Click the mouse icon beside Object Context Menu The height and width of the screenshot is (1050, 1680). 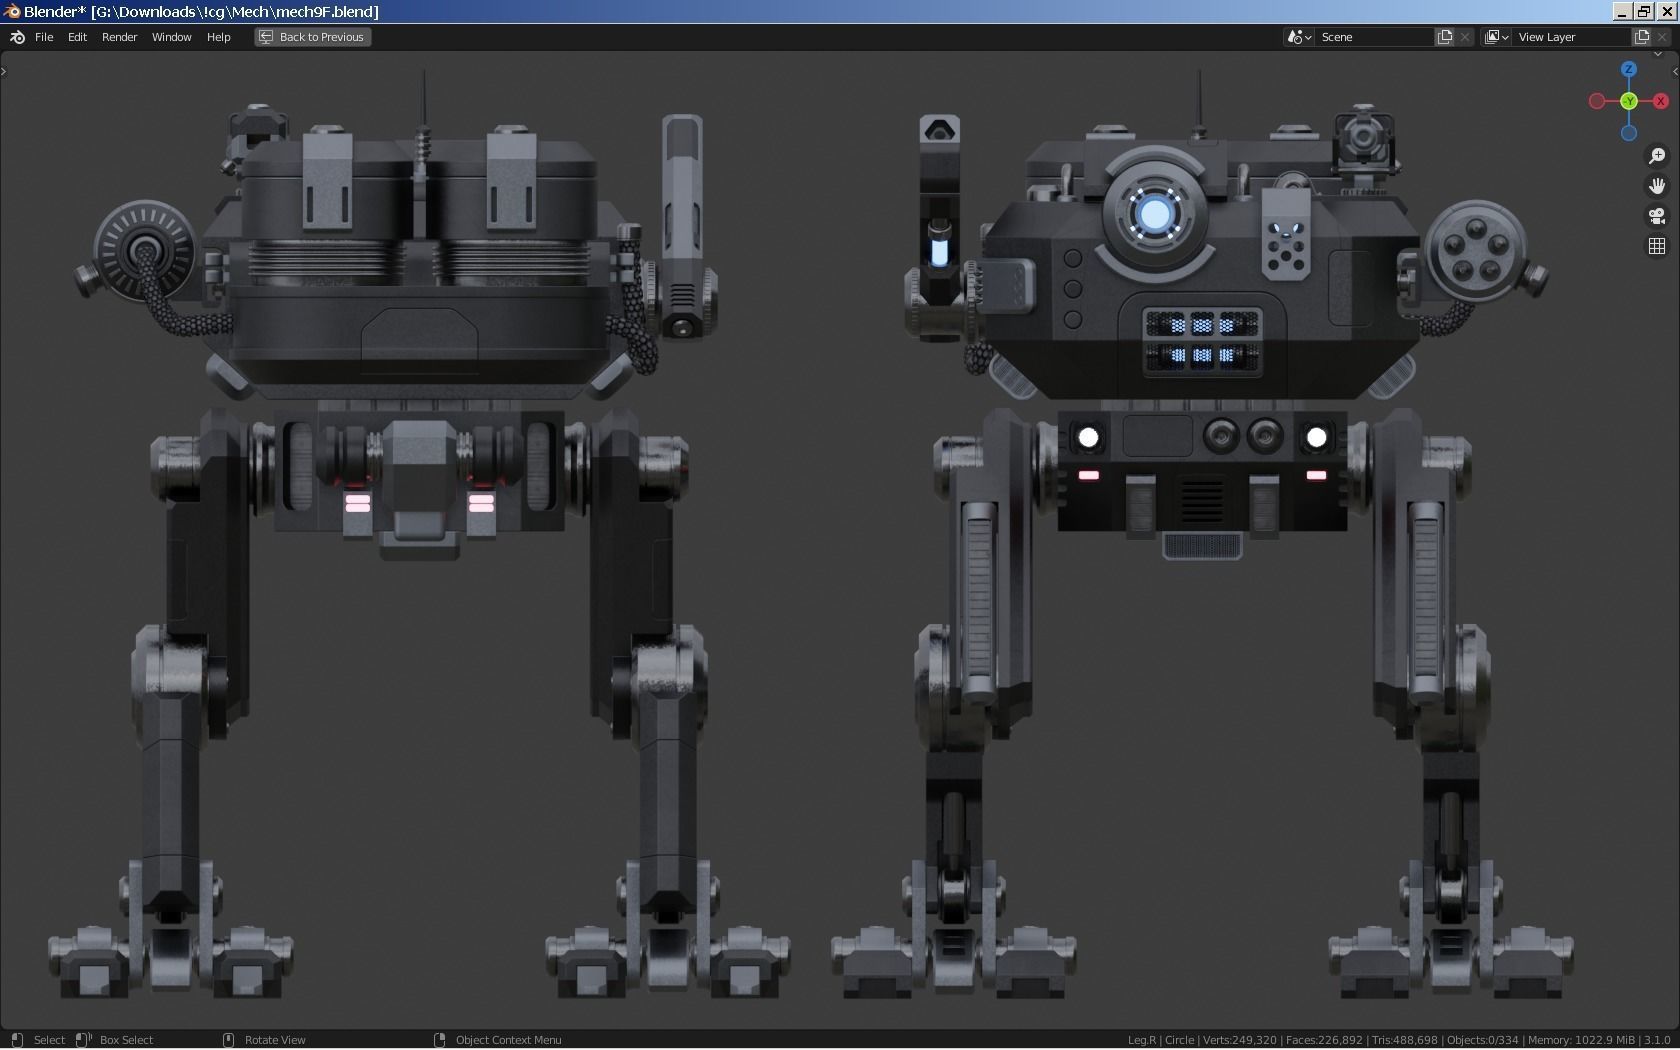coord(439,1040)
